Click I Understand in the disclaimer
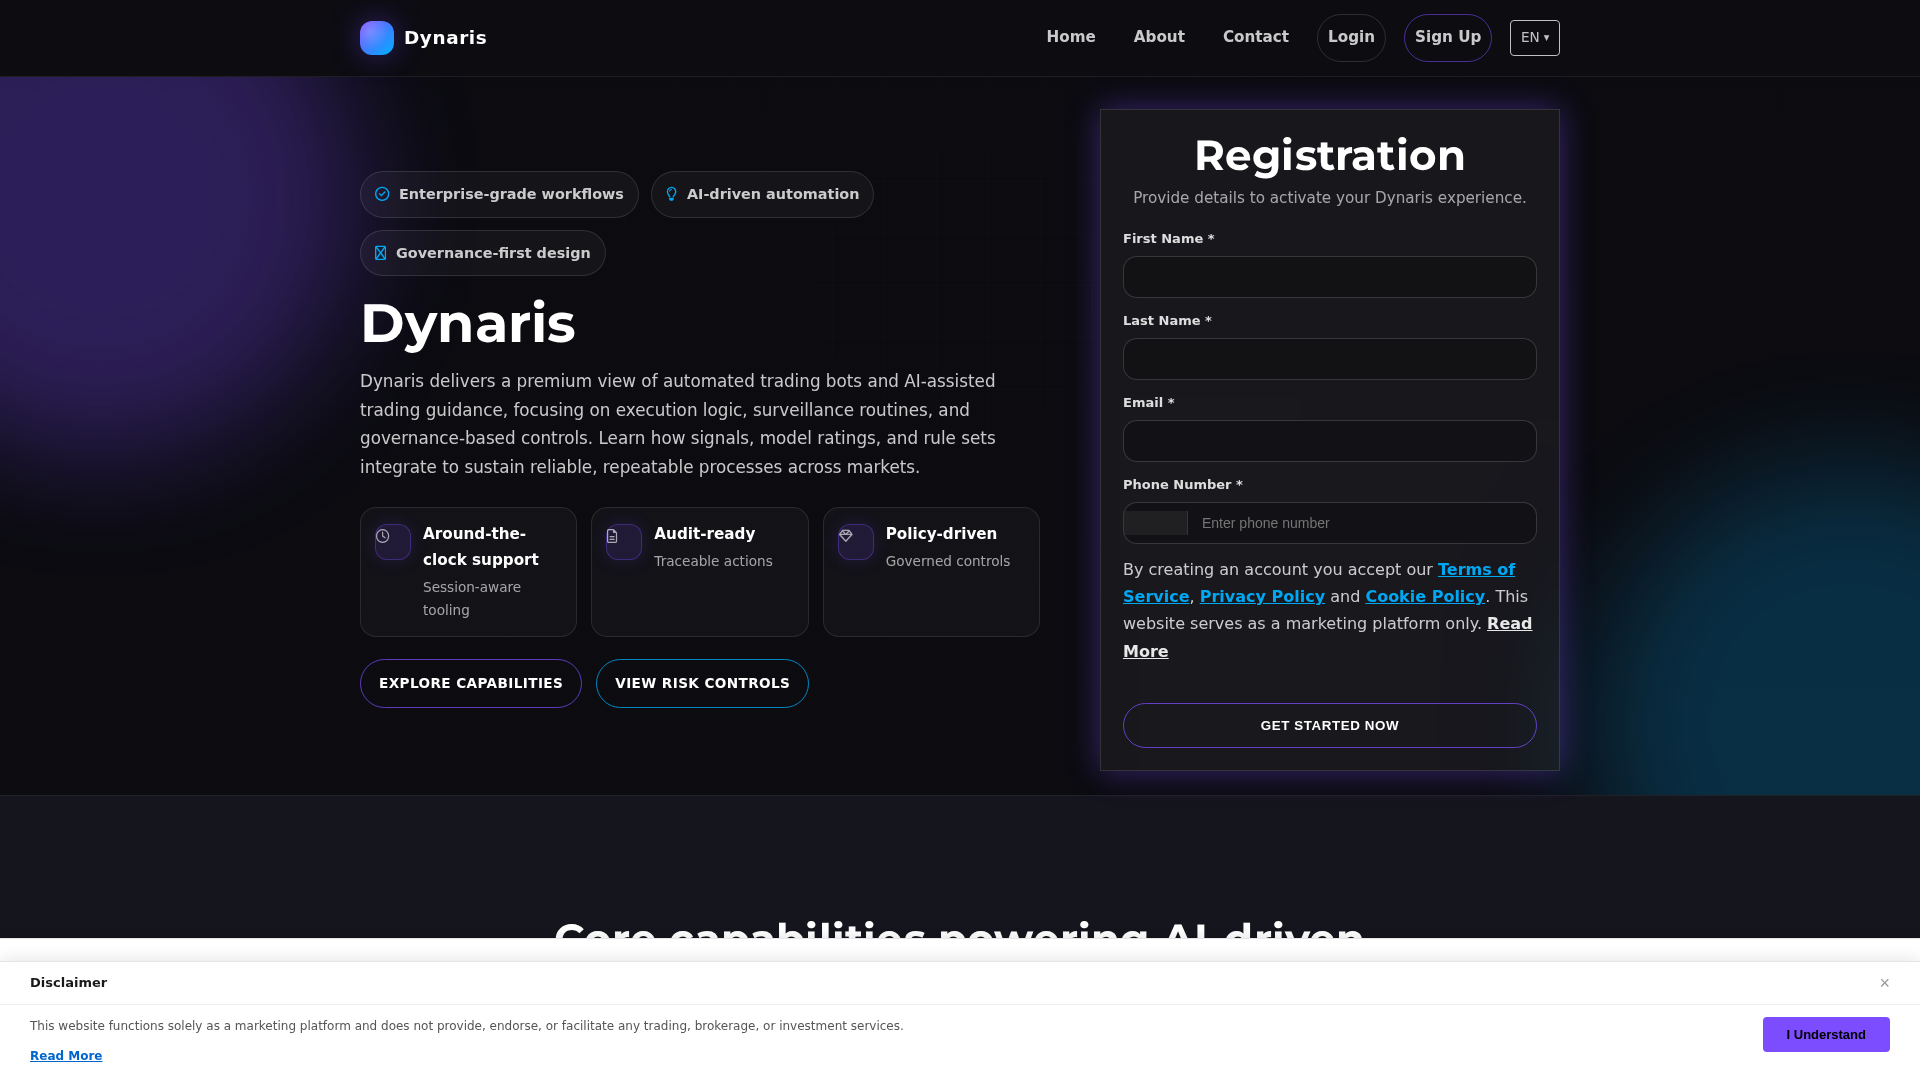The height and width of the screenshot is (1080, 1920). pos(1826,1034)
